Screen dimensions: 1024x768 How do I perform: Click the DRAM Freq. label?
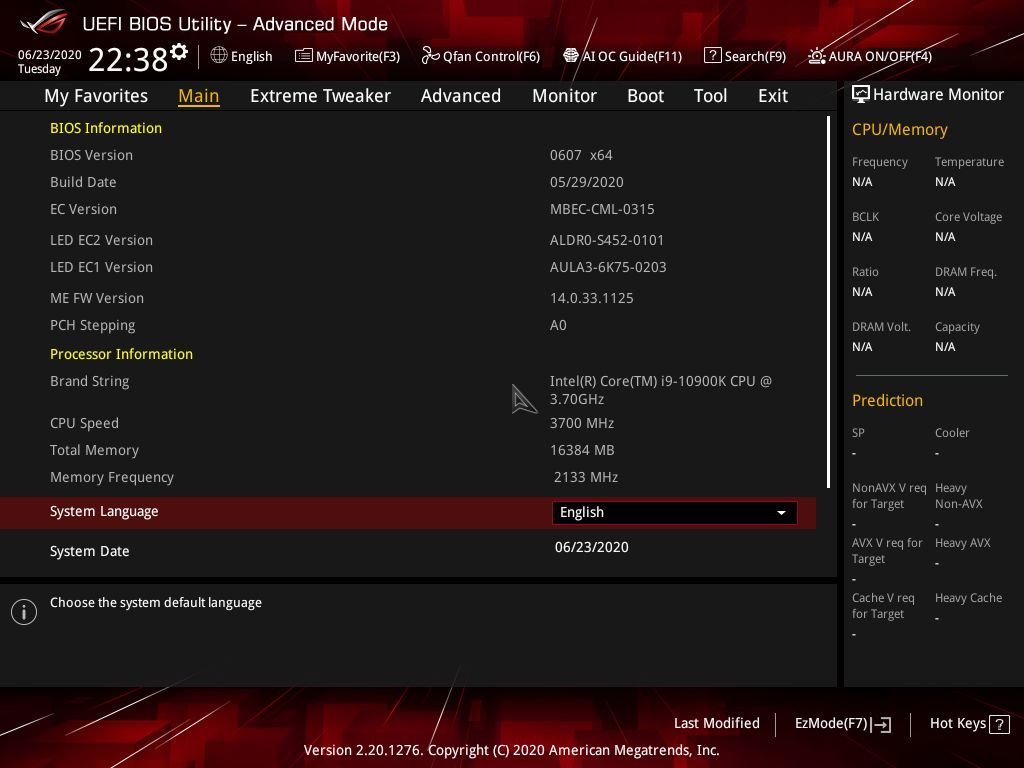pos(965,272)
